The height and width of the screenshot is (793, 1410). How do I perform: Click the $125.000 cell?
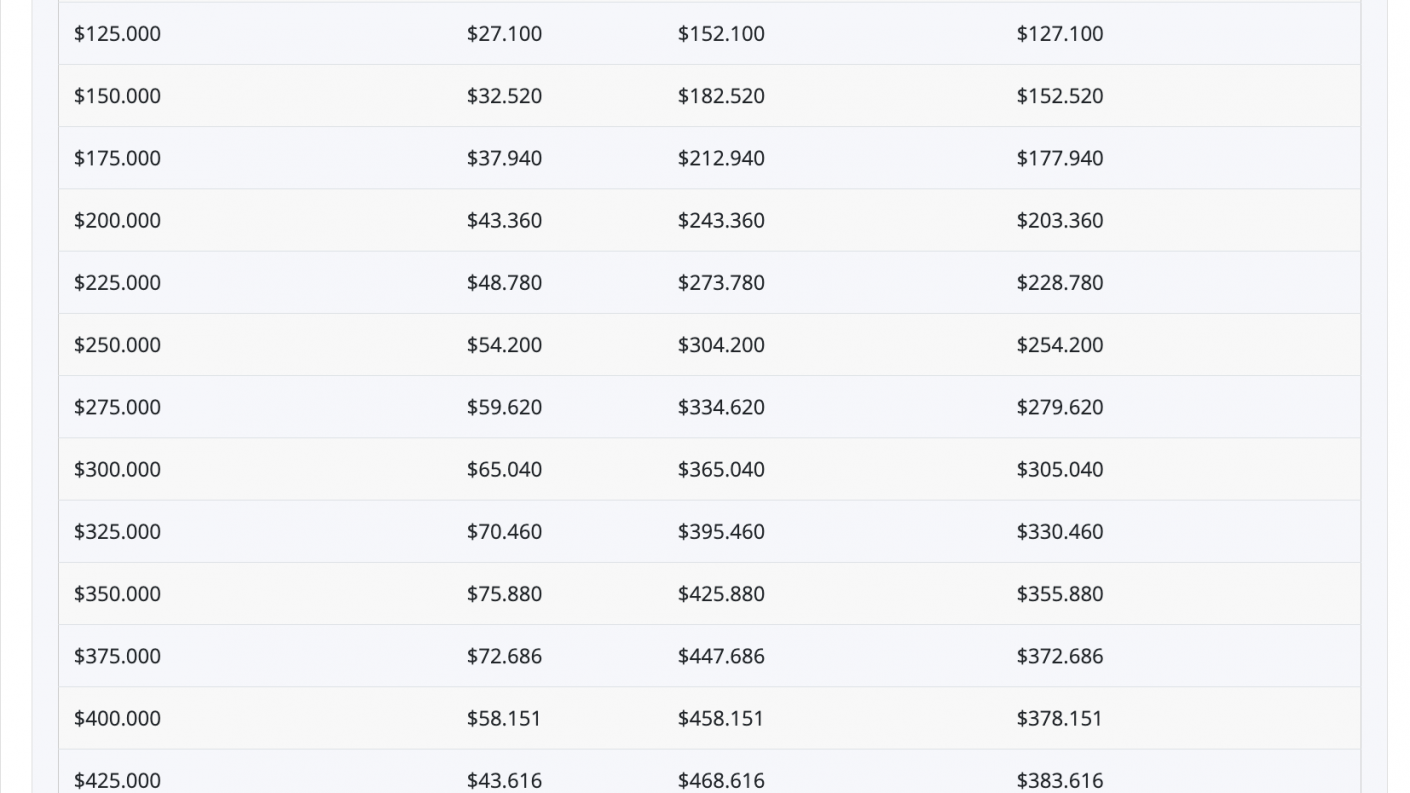[x=117, y=34]
